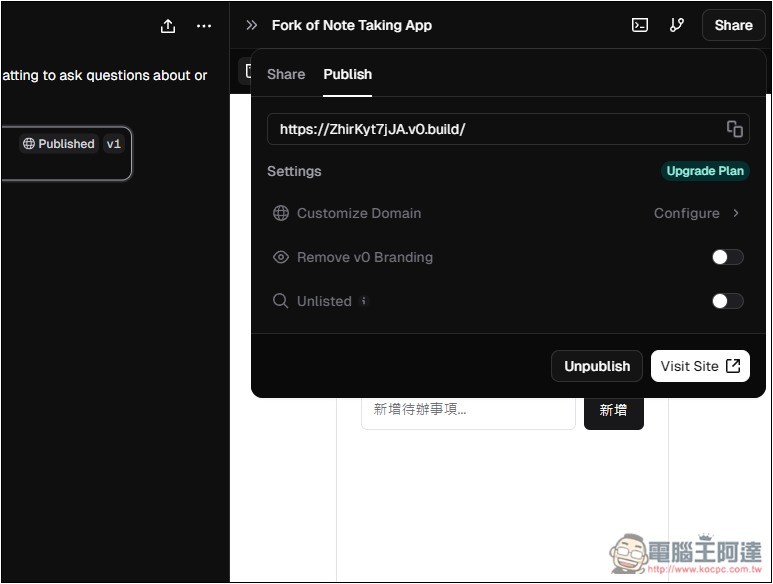Screen dimensions: 773x584
Task: Open the three-dots more options menu
Action: tap(204, 26)
